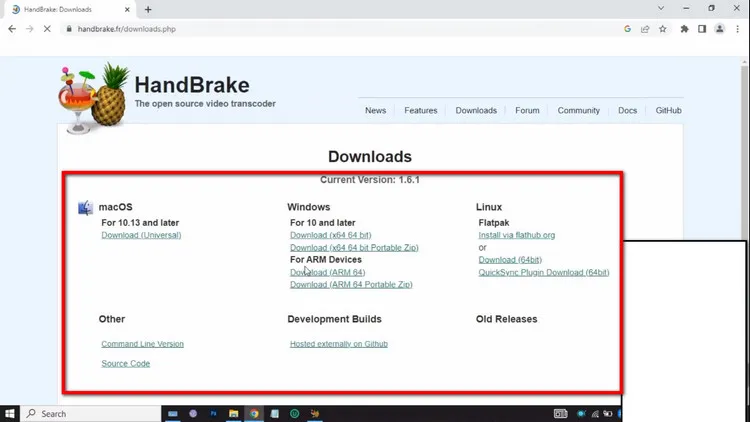Expand the tab search chevron

(x=661, y=8)
